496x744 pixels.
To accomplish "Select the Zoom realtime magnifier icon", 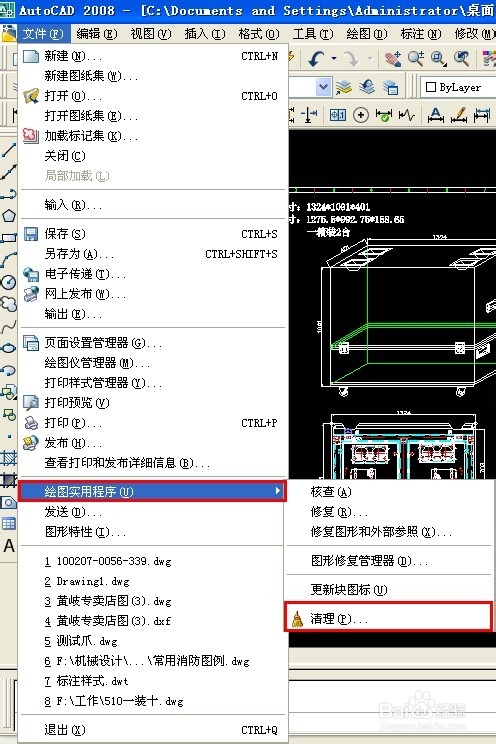I will coord(416,58).
